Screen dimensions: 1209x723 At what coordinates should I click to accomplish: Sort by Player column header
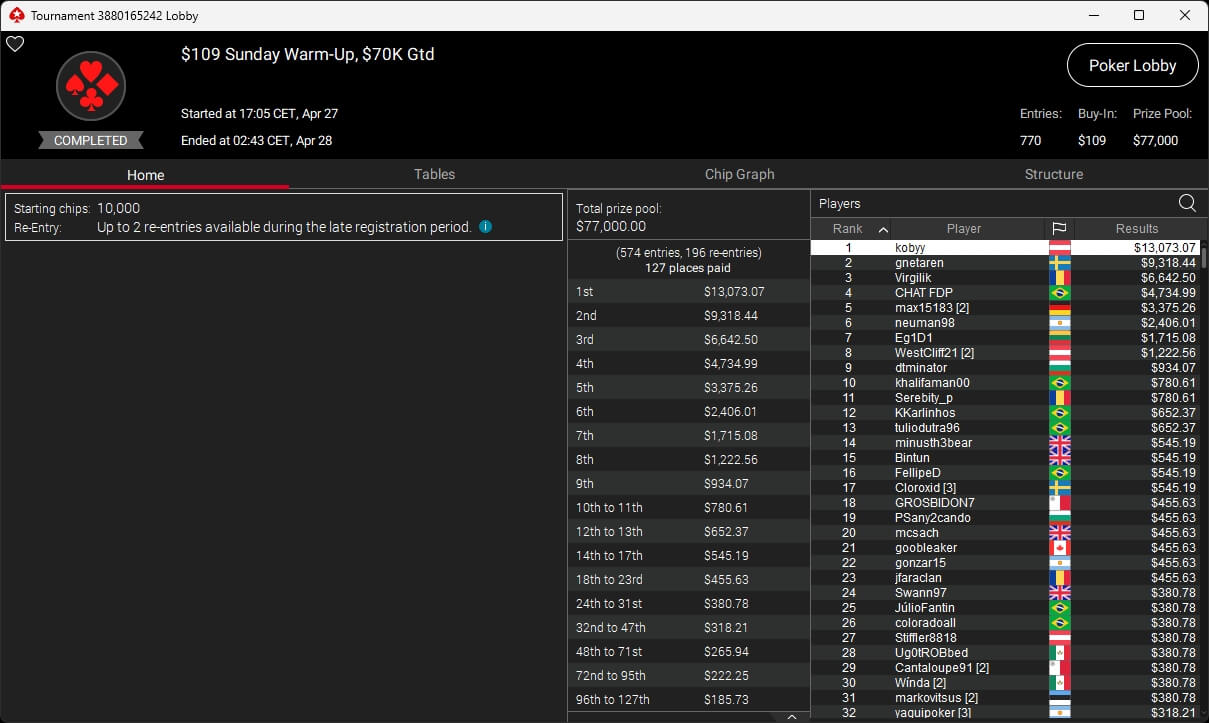(967, 228)
